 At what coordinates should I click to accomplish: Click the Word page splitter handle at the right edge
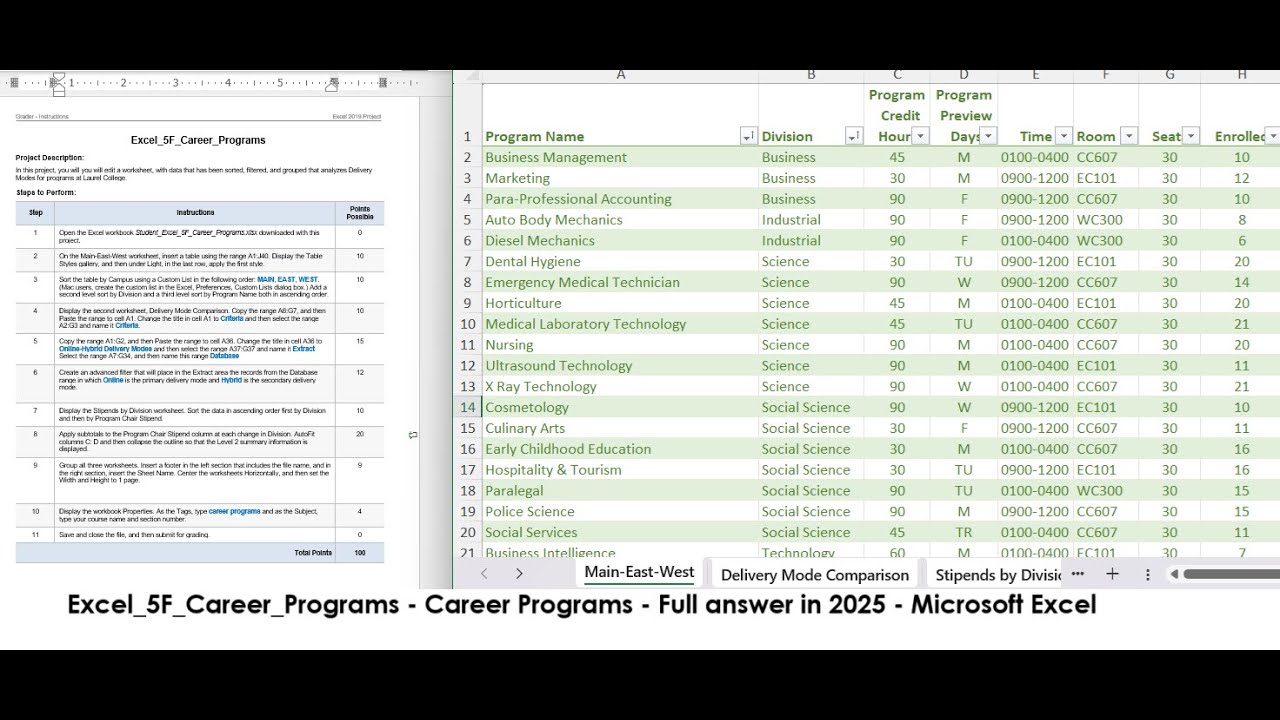tap(413, 435)
